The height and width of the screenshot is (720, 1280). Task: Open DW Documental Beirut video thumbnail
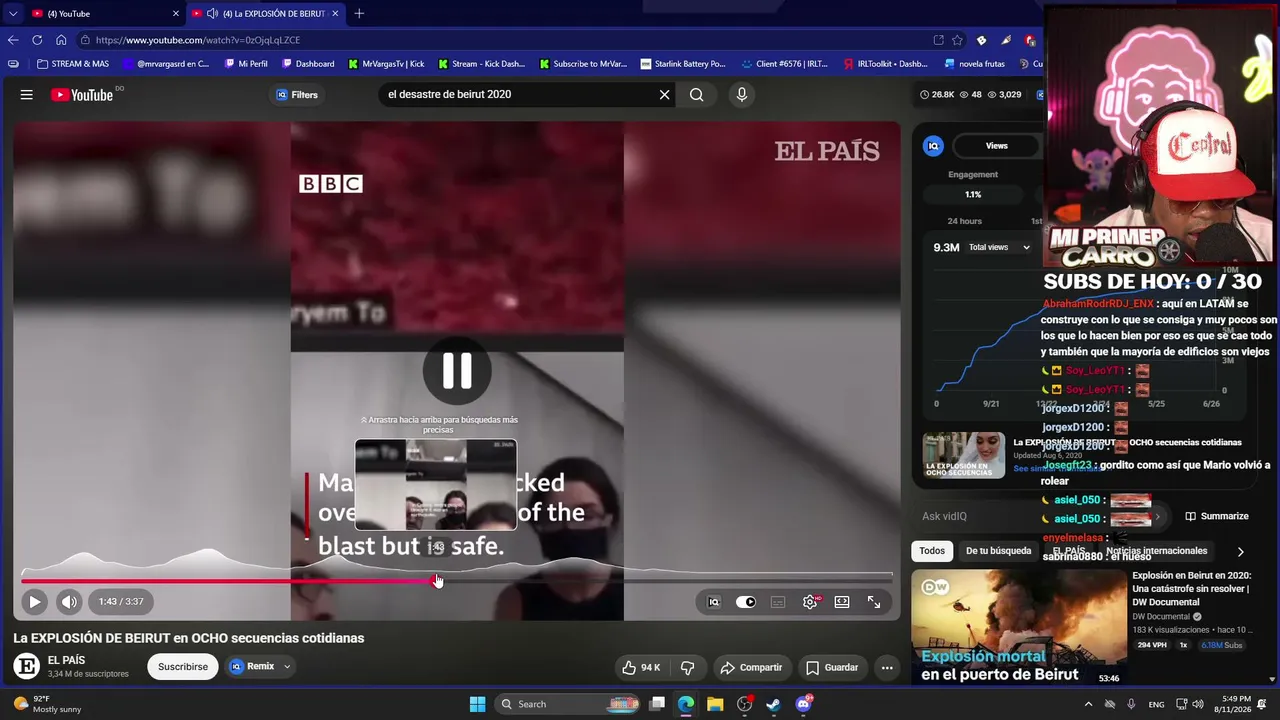coord(1018,628)
